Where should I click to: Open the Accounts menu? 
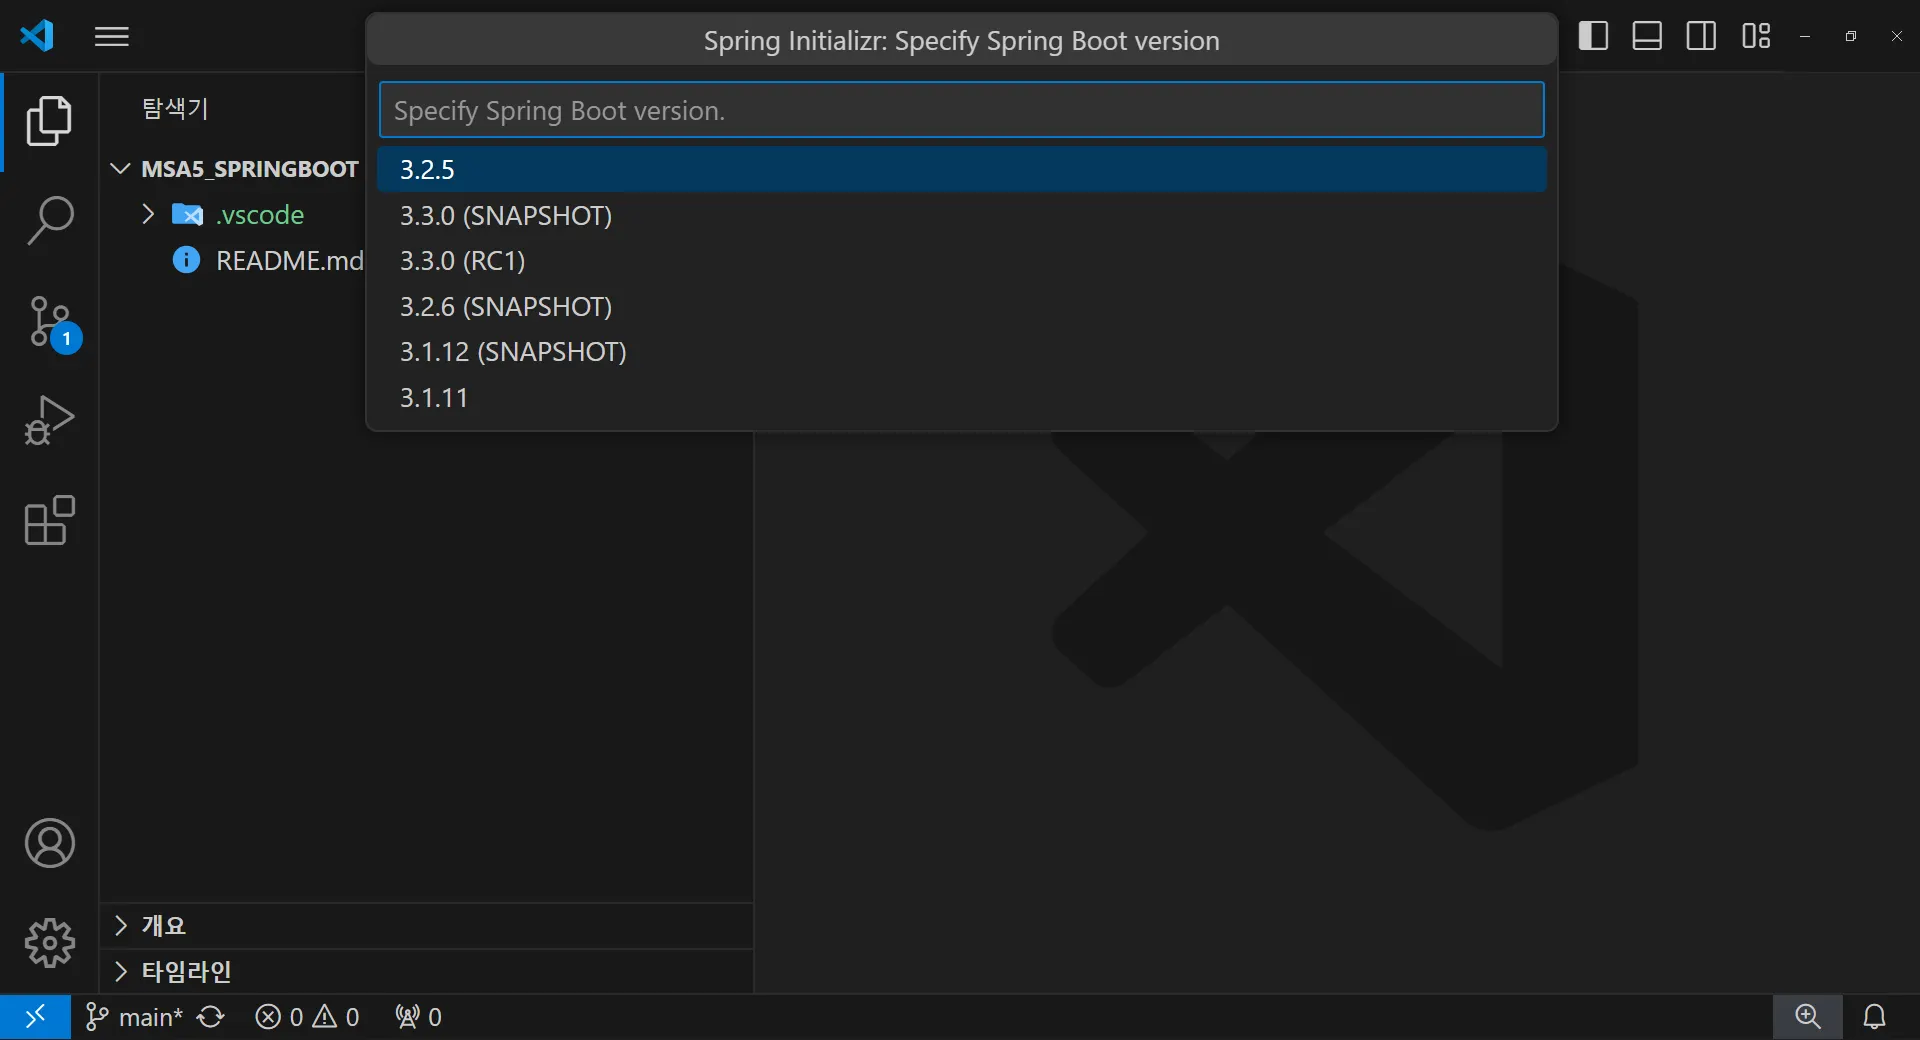point(49,843)
